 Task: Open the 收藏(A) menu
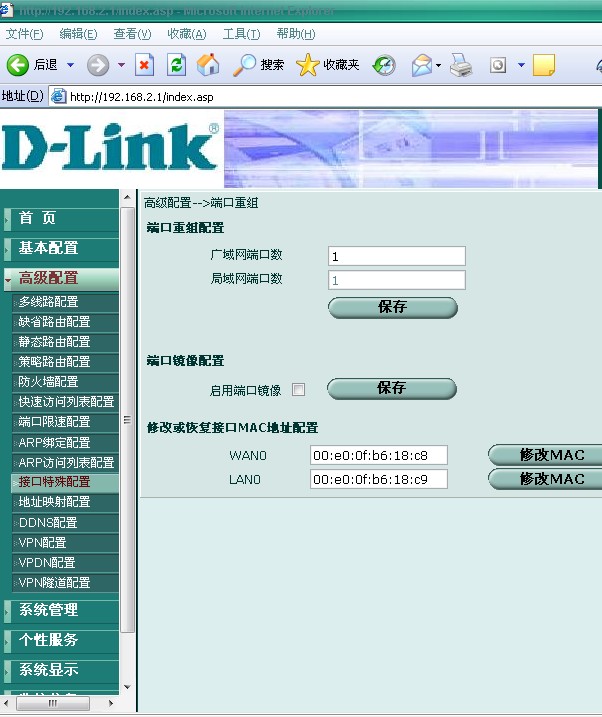click(x=186, y=34)
